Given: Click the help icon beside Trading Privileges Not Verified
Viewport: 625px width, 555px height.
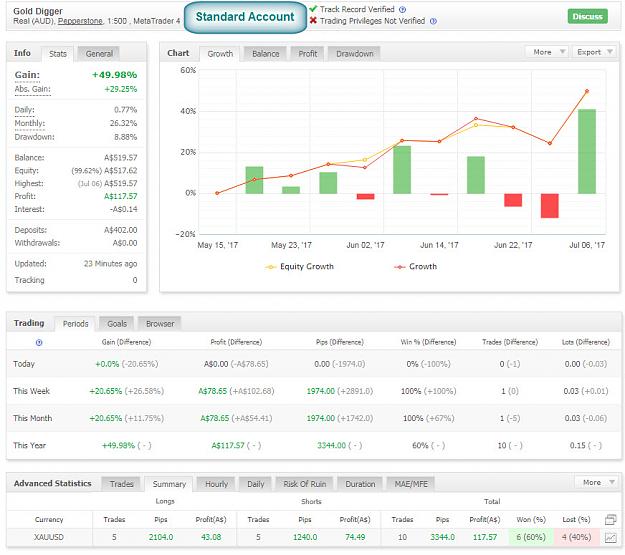Looking at the screenshot, I should pyautogui.click(x=433, y=21).
